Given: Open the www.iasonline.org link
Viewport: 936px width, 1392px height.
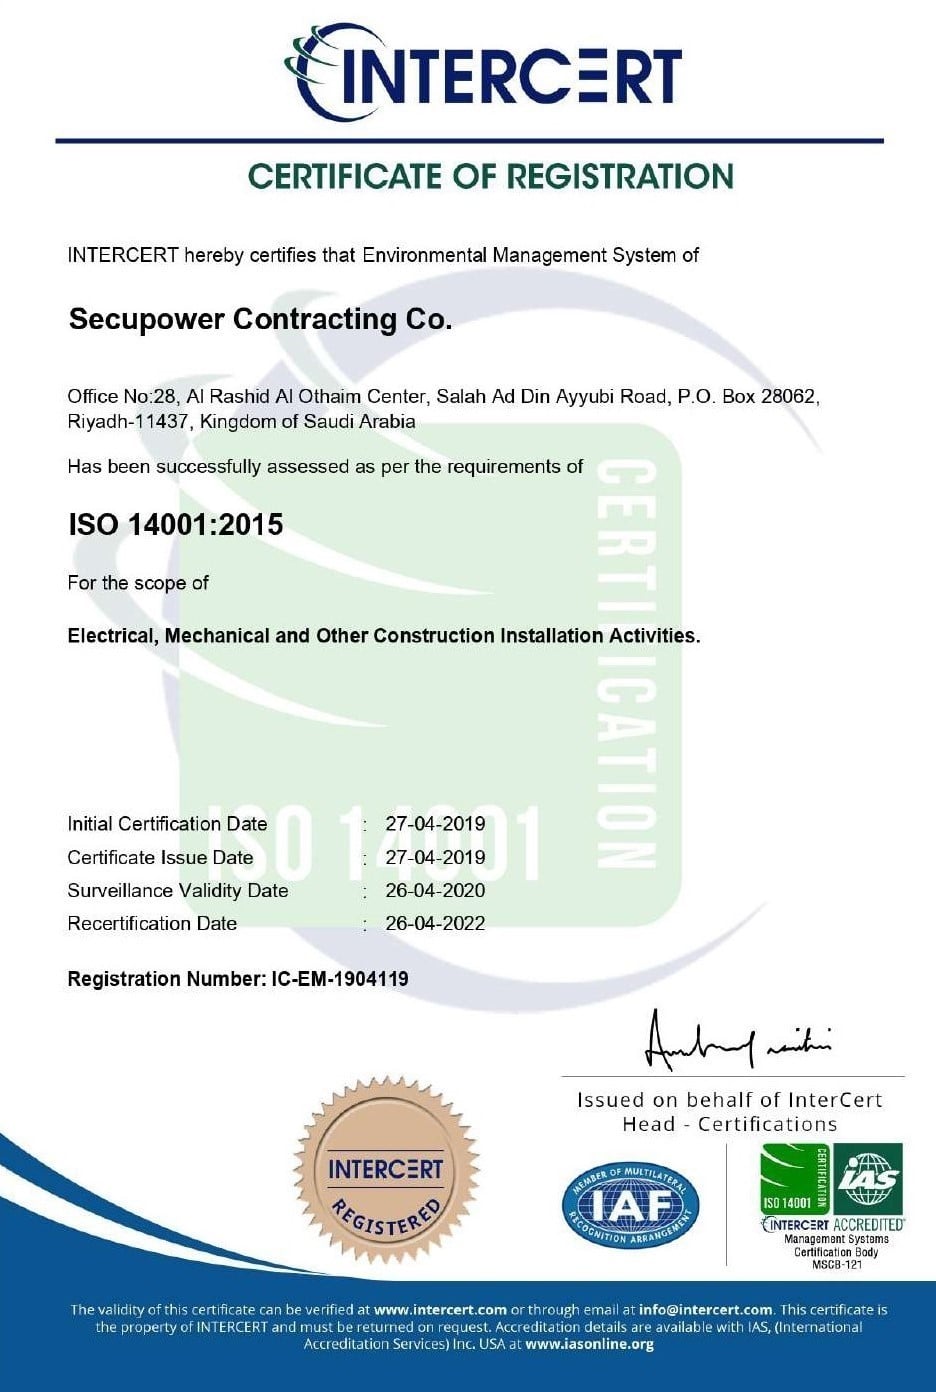Looking at the screenshot, I should coord(589,1344).
